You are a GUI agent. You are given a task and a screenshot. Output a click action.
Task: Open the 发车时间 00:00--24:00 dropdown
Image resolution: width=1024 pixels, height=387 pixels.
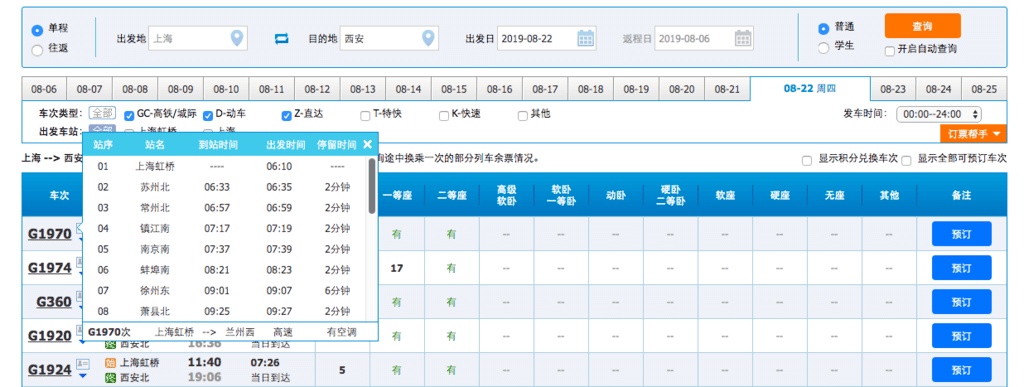point(939,114)
